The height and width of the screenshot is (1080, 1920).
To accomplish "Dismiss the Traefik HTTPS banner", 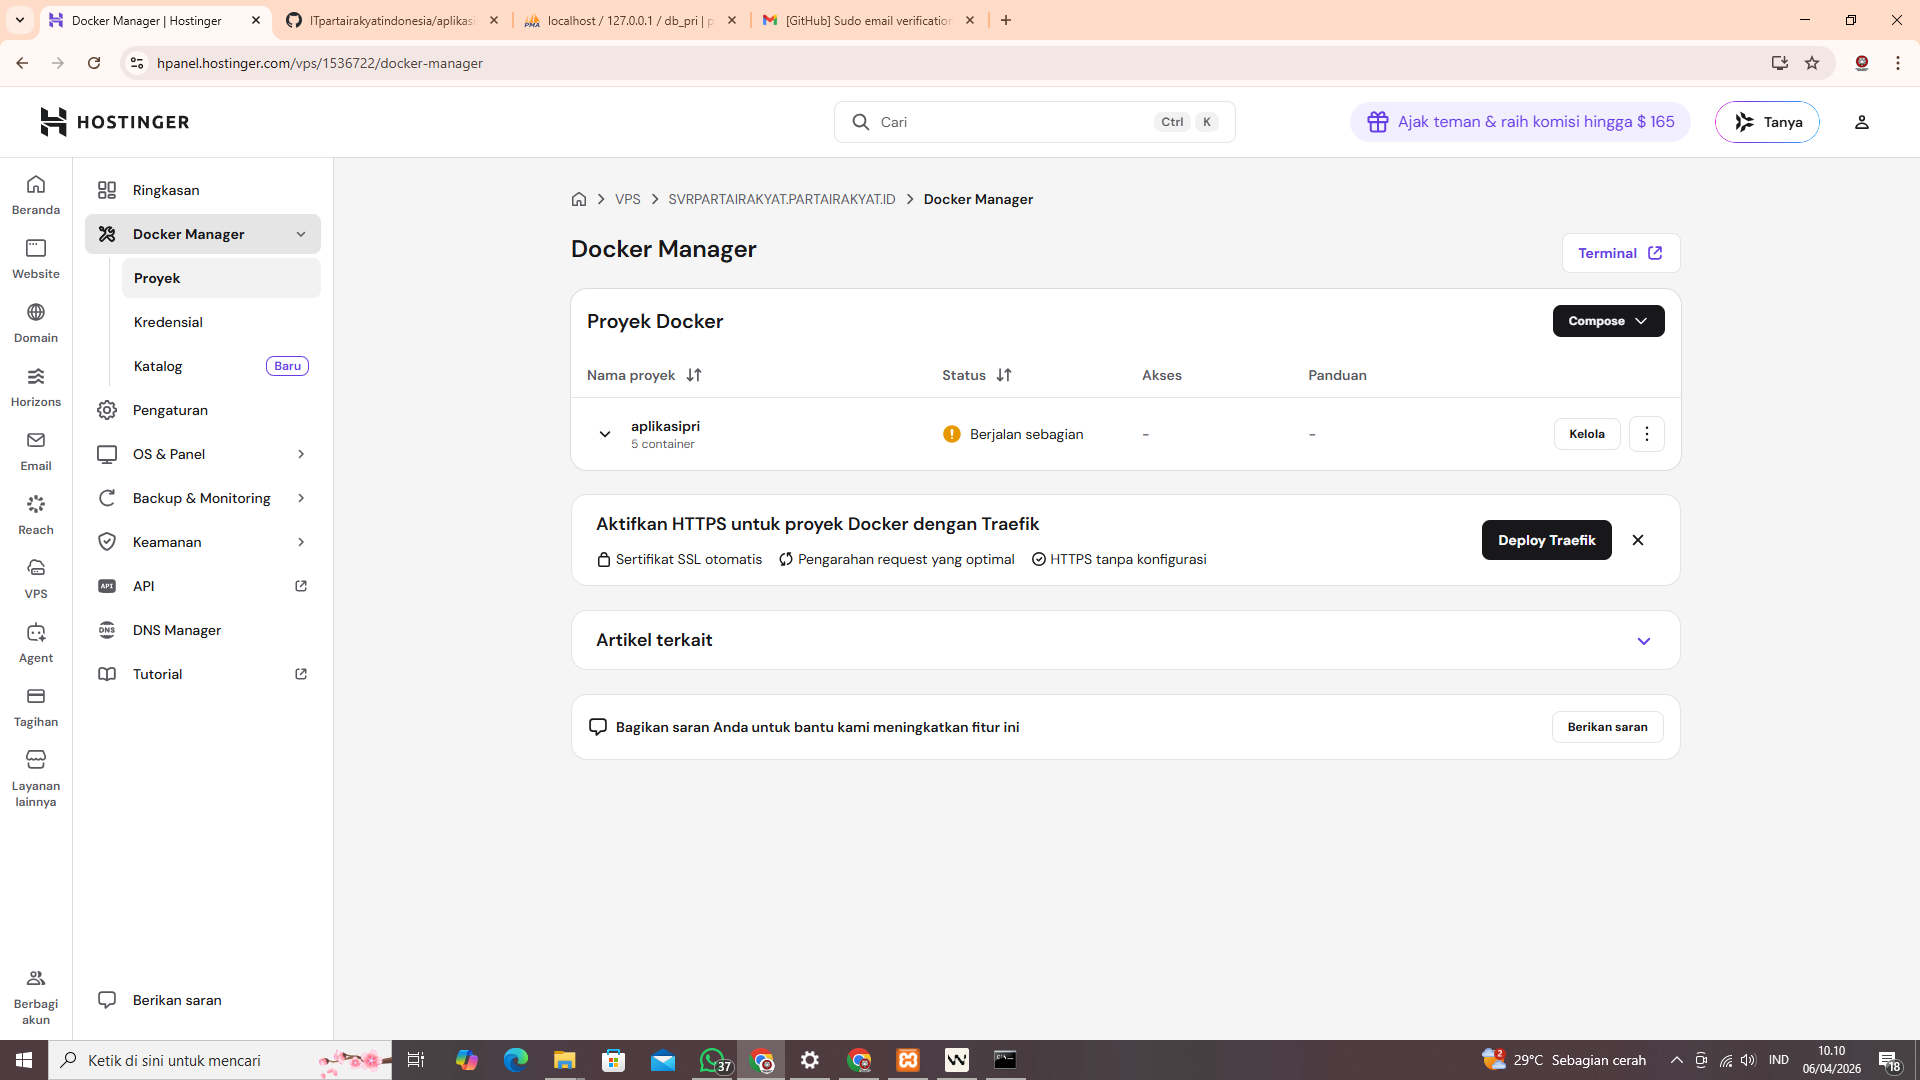I will pyautogui.click(x=1638, y=540).
